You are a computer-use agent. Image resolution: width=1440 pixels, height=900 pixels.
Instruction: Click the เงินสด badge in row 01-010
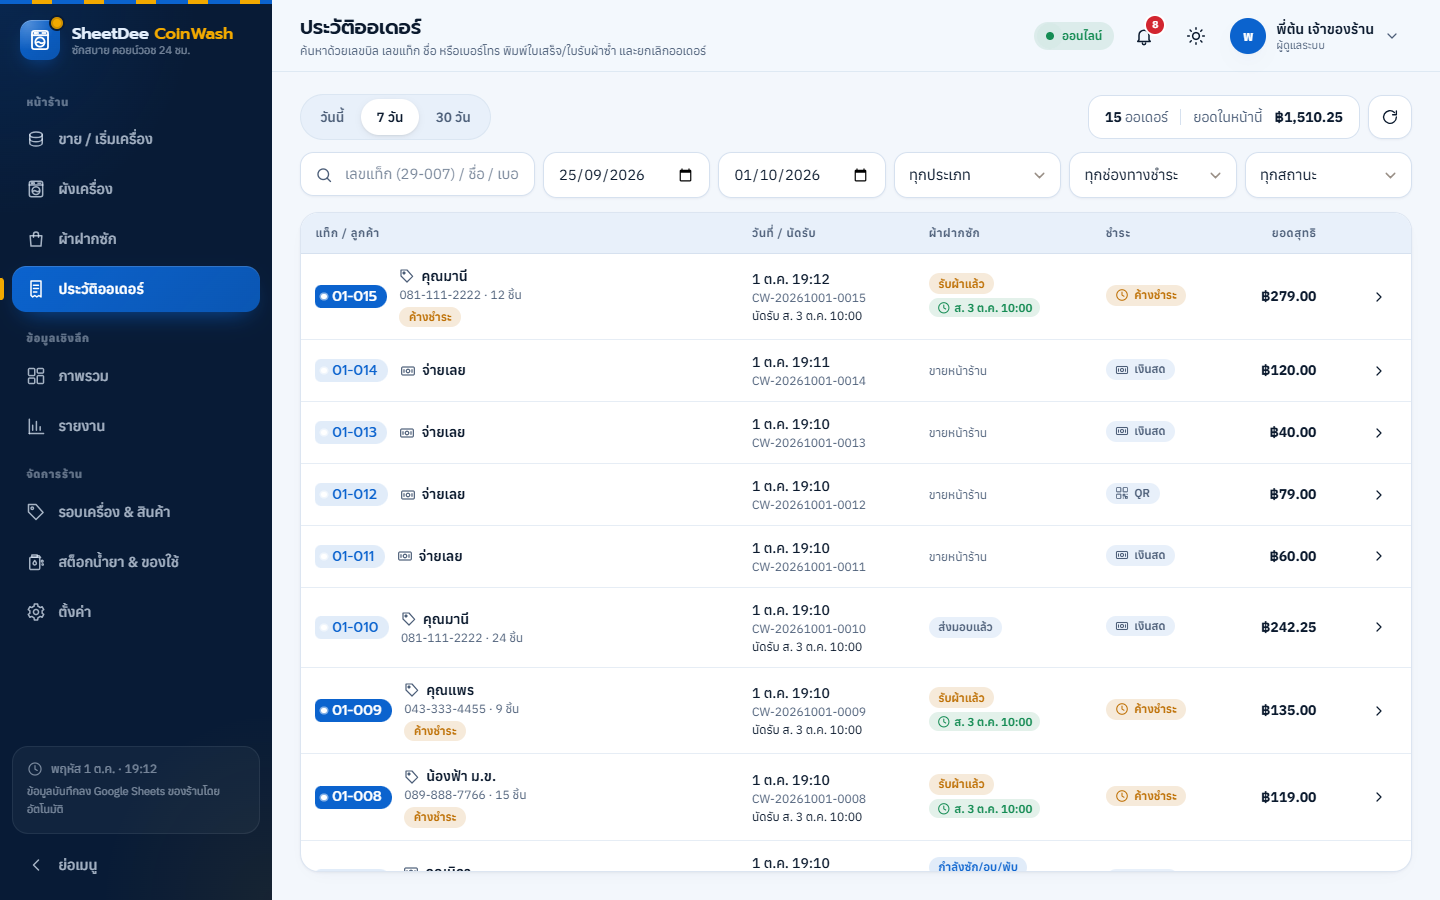[1140, 626]
